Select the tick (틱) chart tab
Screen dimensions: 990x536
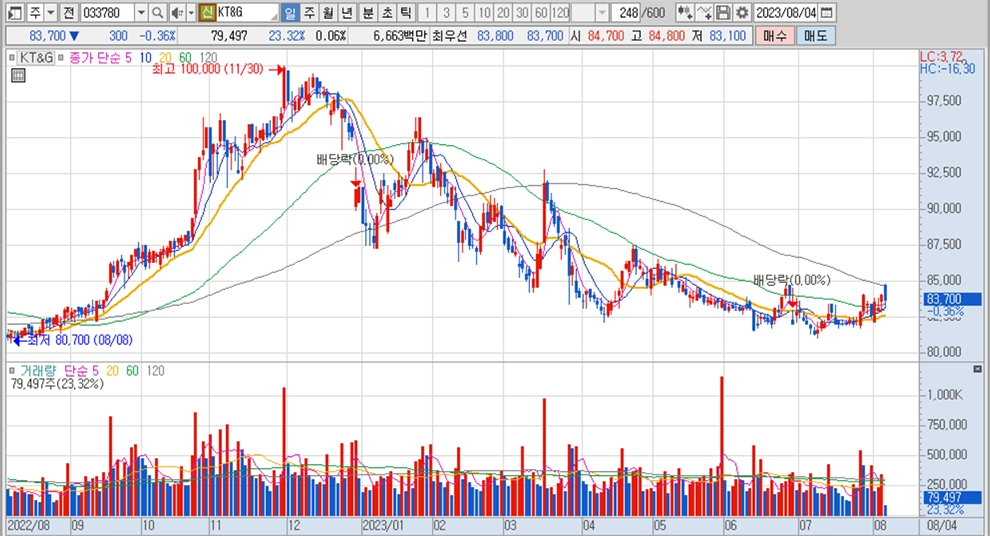tap(404, 13)
